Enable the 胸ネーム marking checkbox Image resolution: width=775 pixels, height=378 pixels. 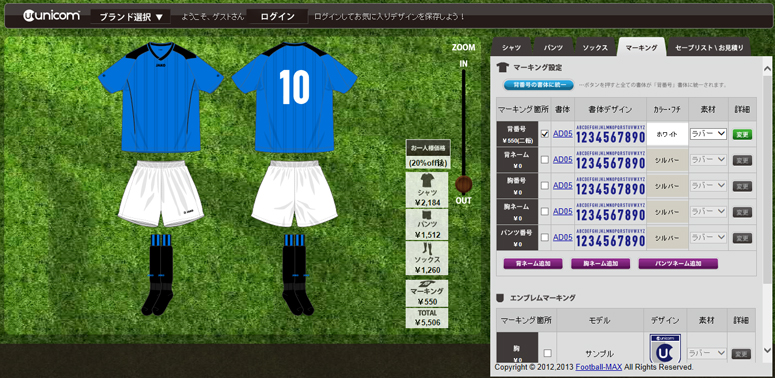coord(545,211)
